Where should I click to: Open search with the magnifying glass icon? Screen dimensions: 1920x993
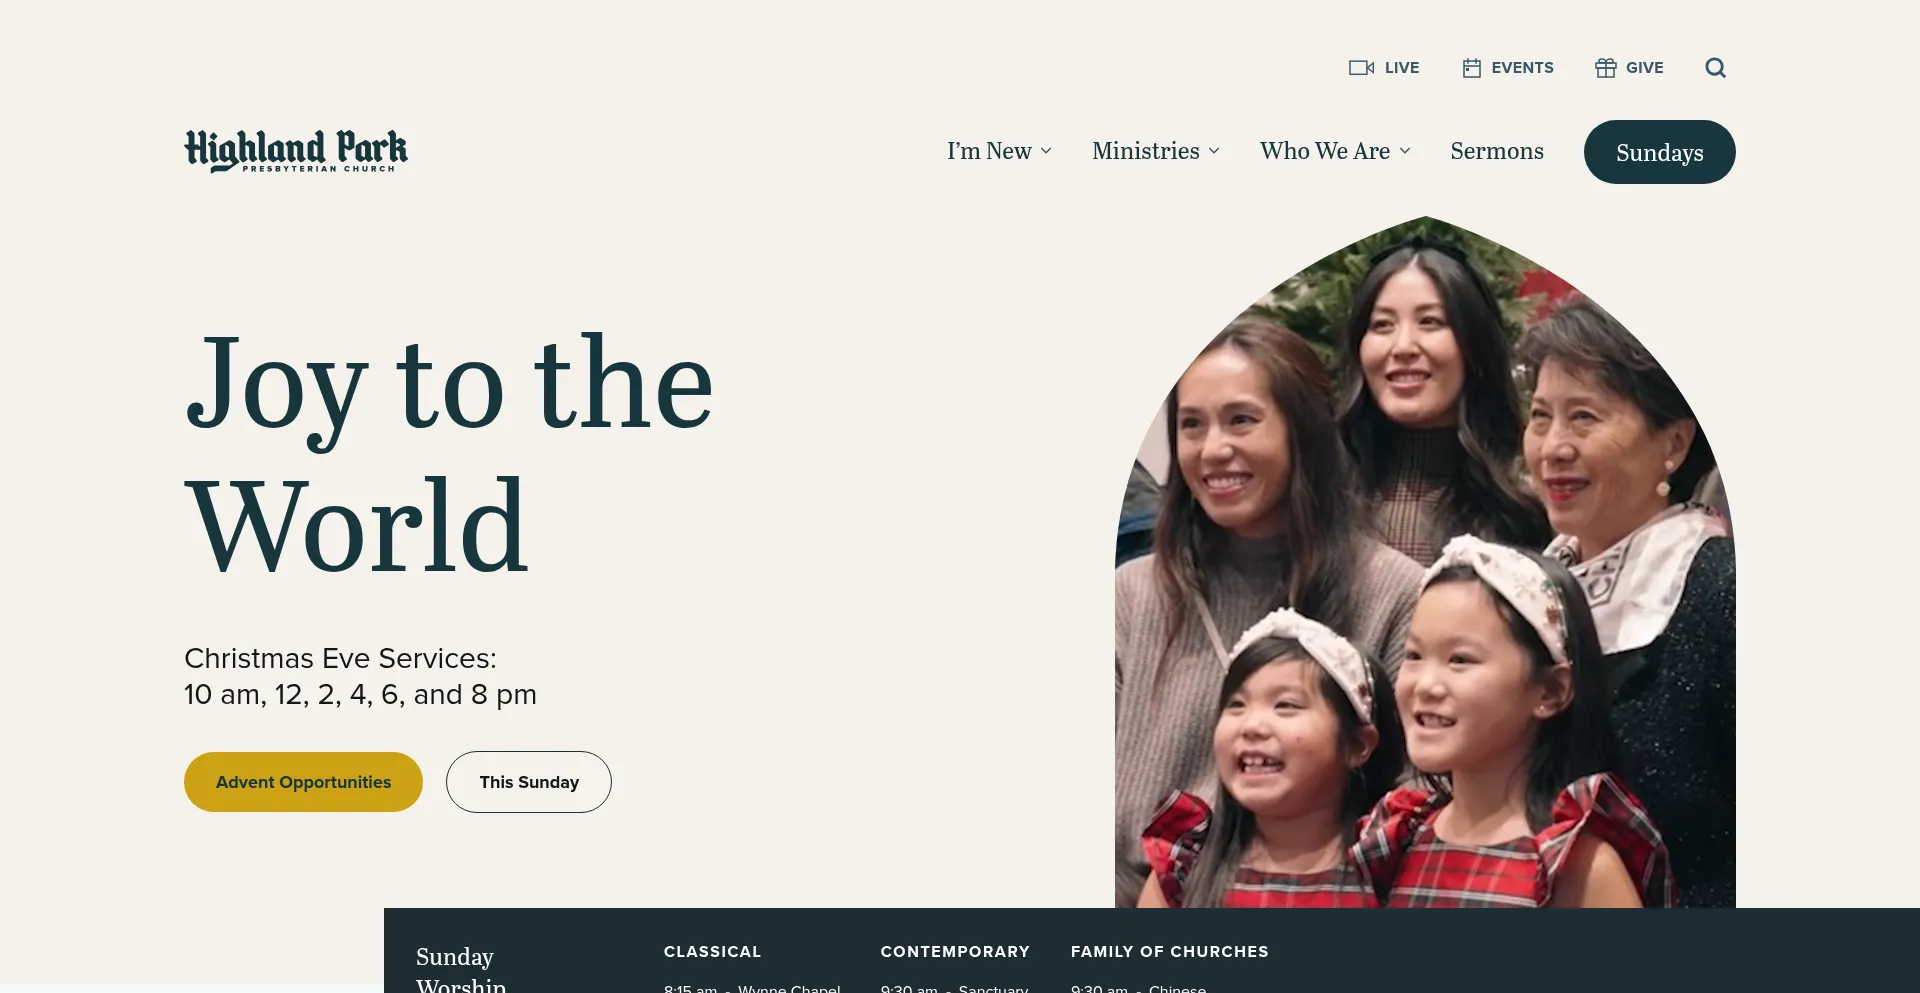1715,68
